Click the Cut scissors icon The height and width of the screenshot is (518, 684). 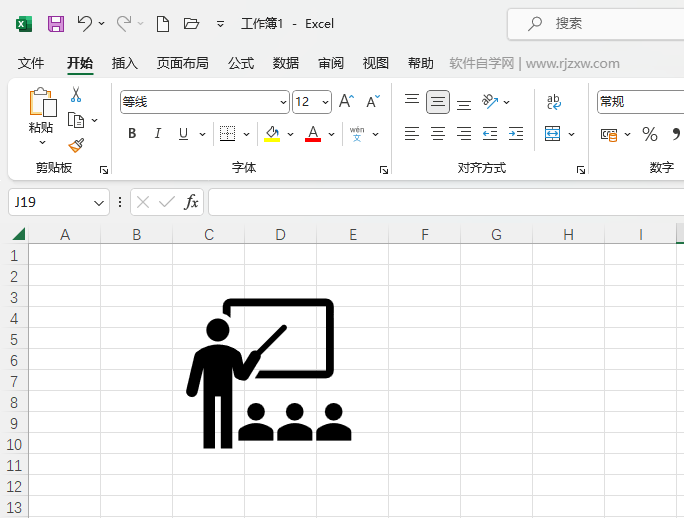coord(76,94)
